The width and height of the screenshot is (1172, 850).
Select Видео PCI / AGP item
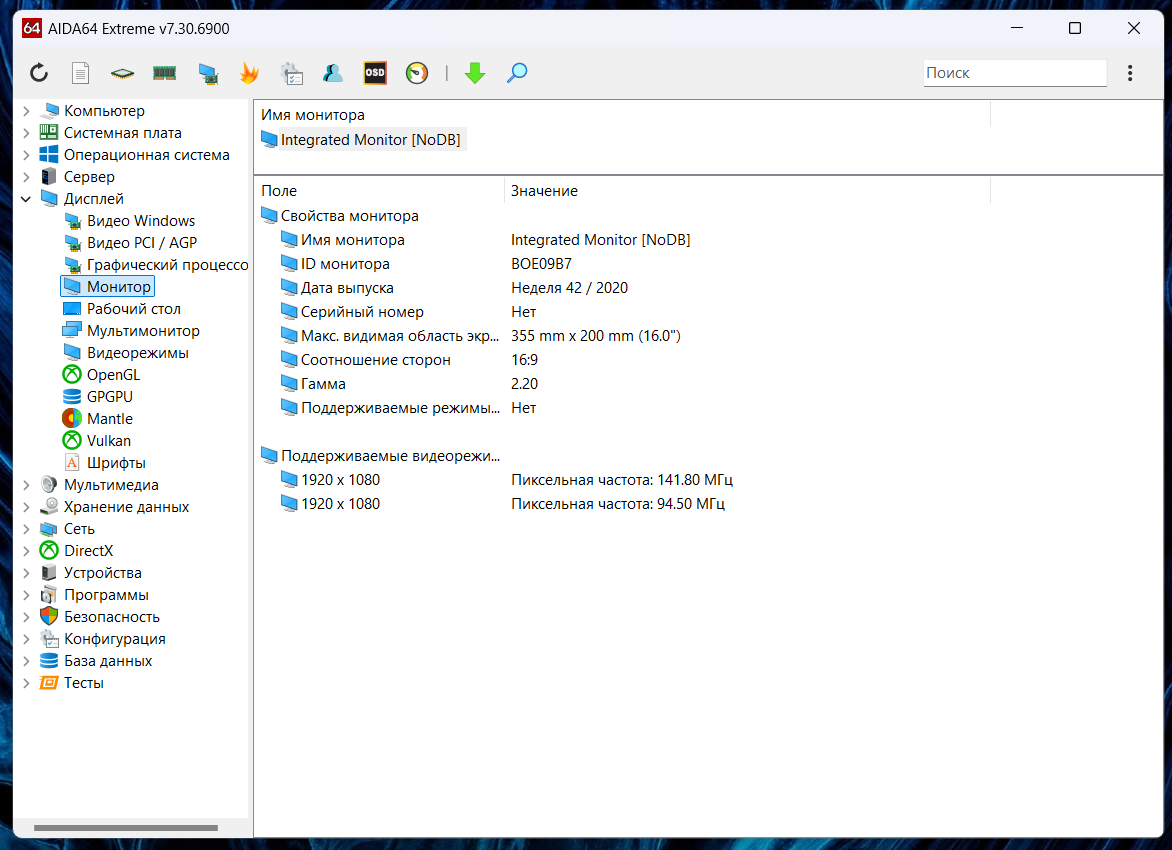(141, 243)
